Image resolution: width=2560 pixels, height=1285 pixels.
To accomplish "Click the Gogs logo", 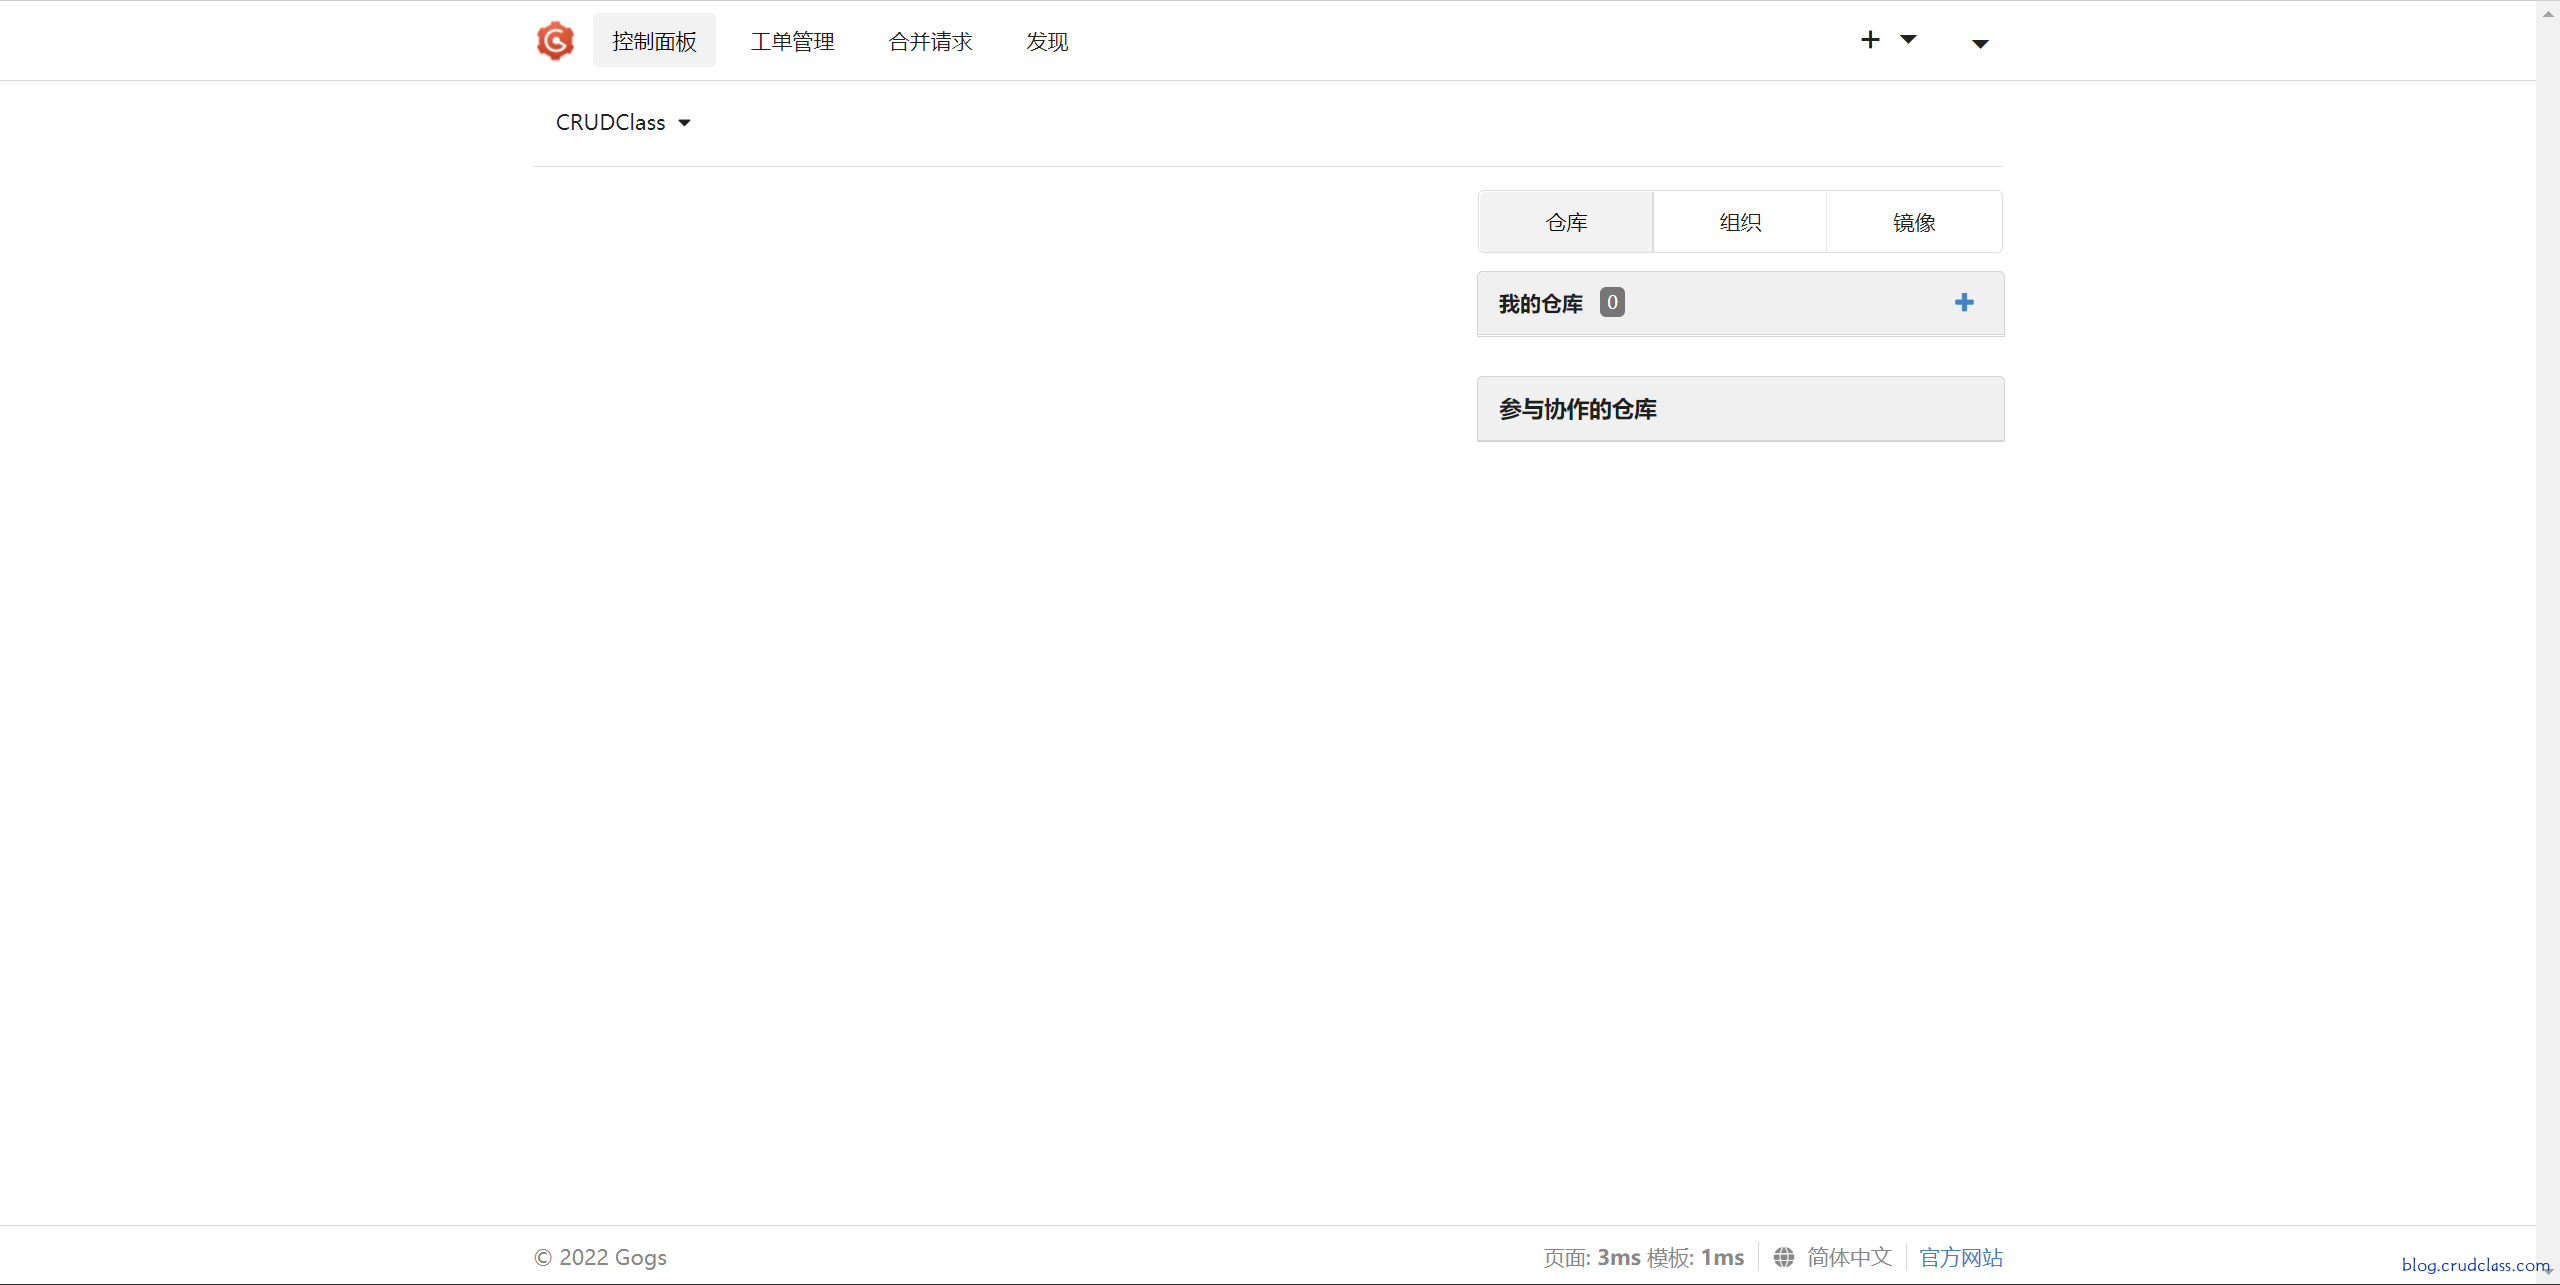I will (555, 40).
